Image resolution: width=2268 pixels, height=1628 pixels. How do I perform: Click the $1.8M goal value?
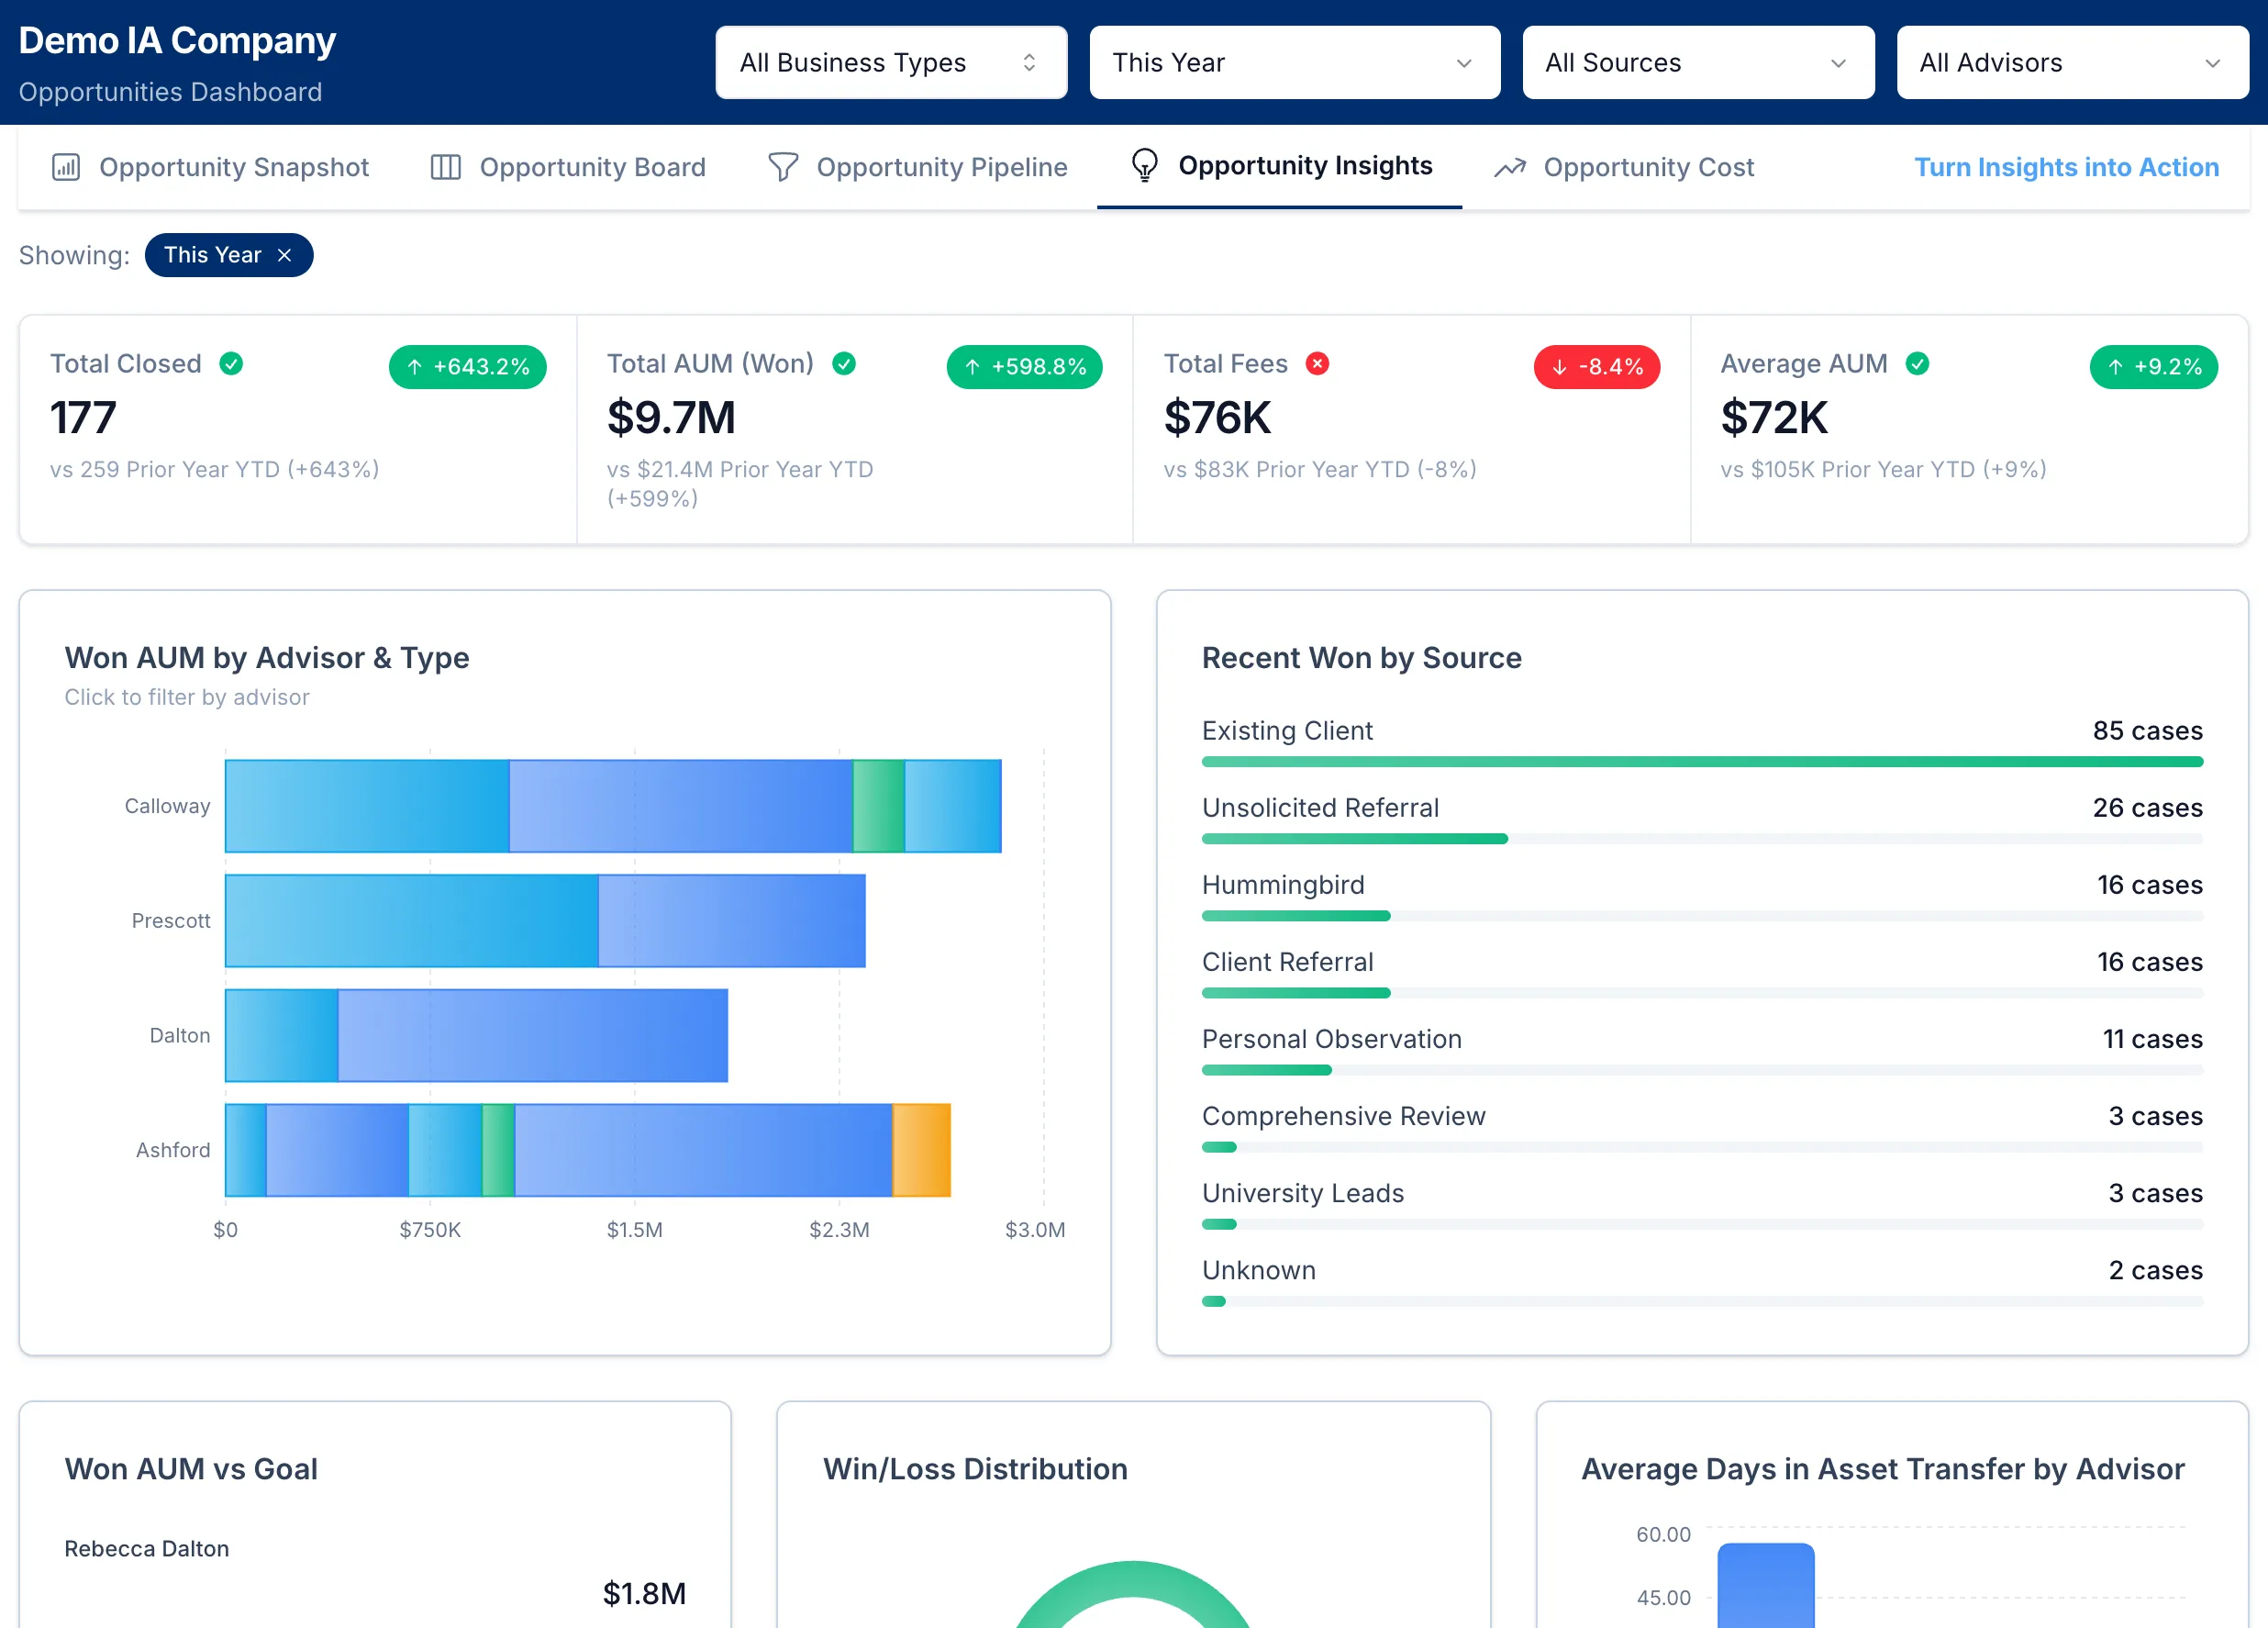(644, 1593)
